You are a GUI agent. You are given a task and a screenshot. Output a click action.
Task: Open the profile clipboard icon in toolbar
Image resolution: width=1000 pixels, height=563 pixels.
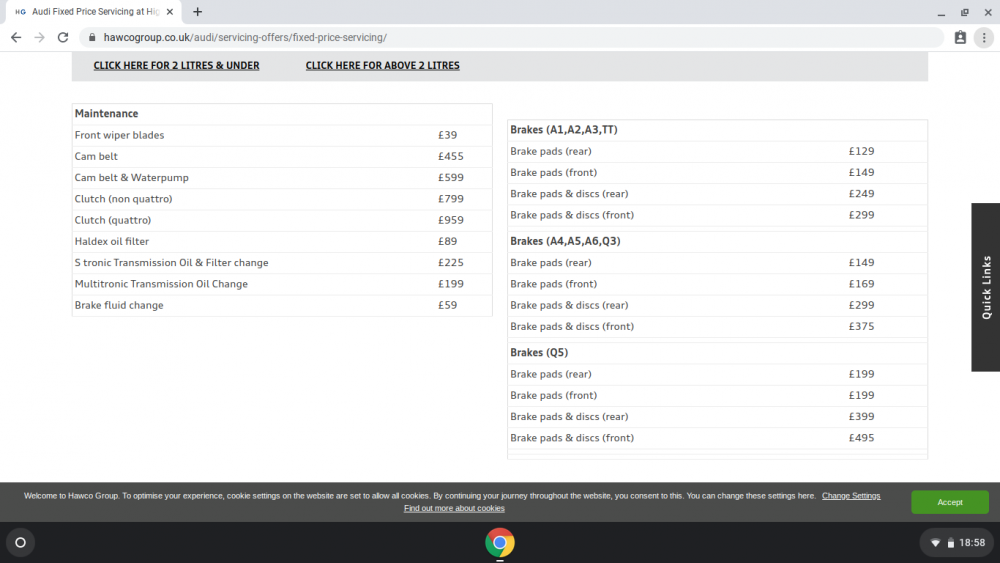(960, 38)
